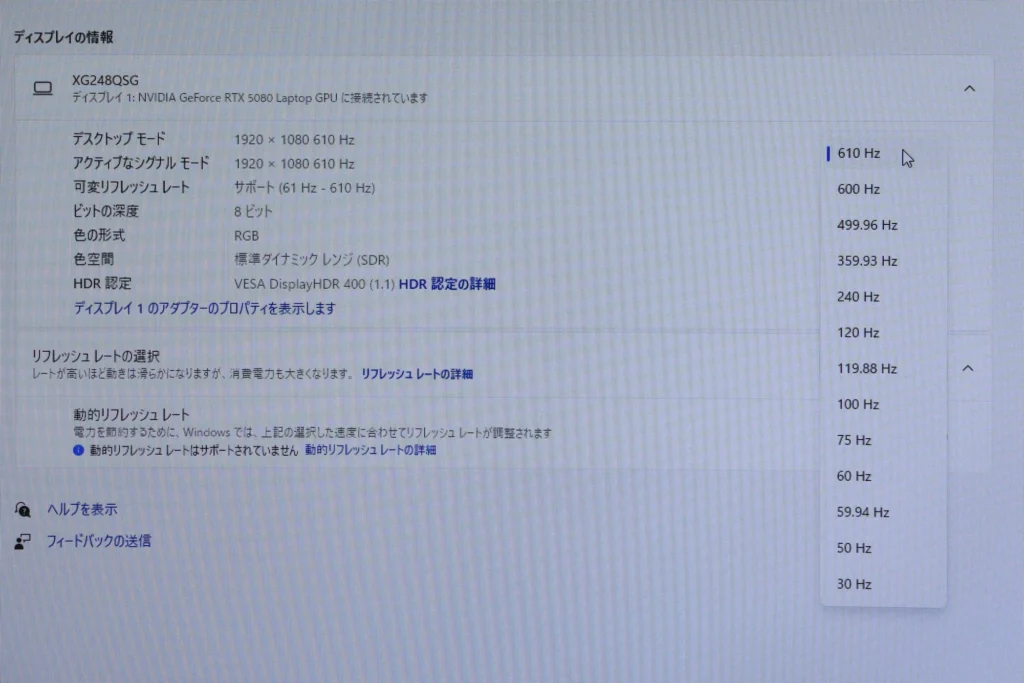Click the help icon next to ヘルプを表示
The height and width of the screenshot is (683, 1024).
coord(23,509)
